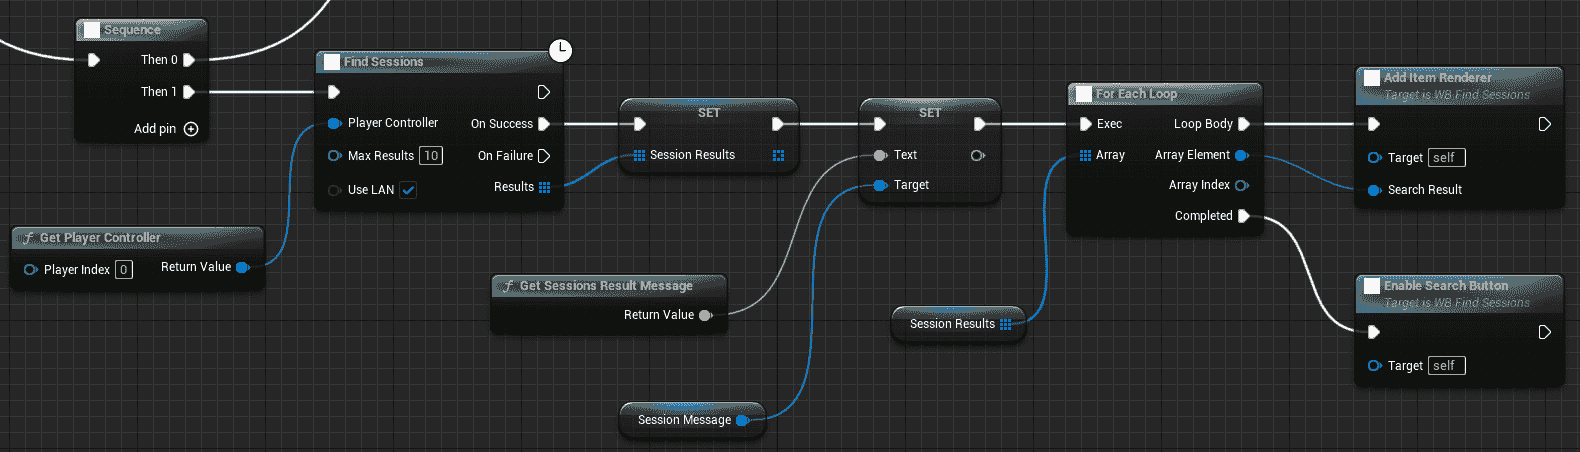Click the Then 0 output pin

click(x=189, y=60)
